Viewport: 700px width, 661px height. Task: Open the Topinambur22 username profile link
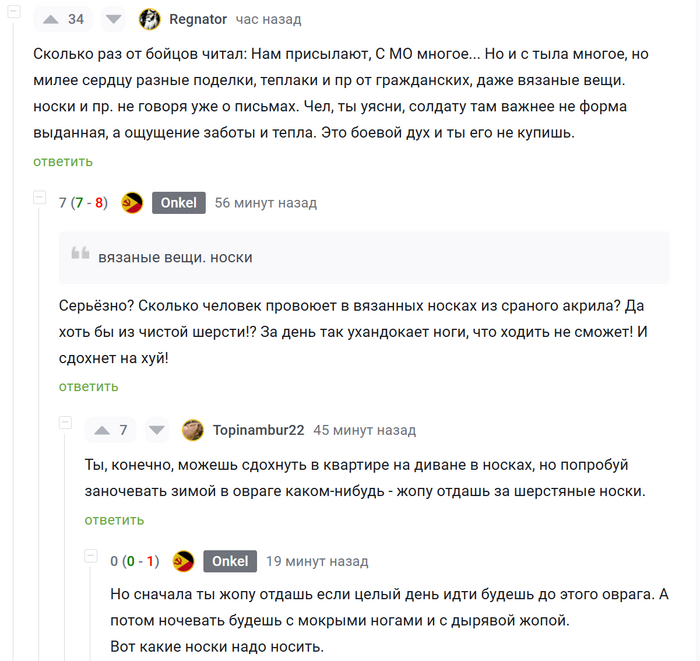coord(258,430)
